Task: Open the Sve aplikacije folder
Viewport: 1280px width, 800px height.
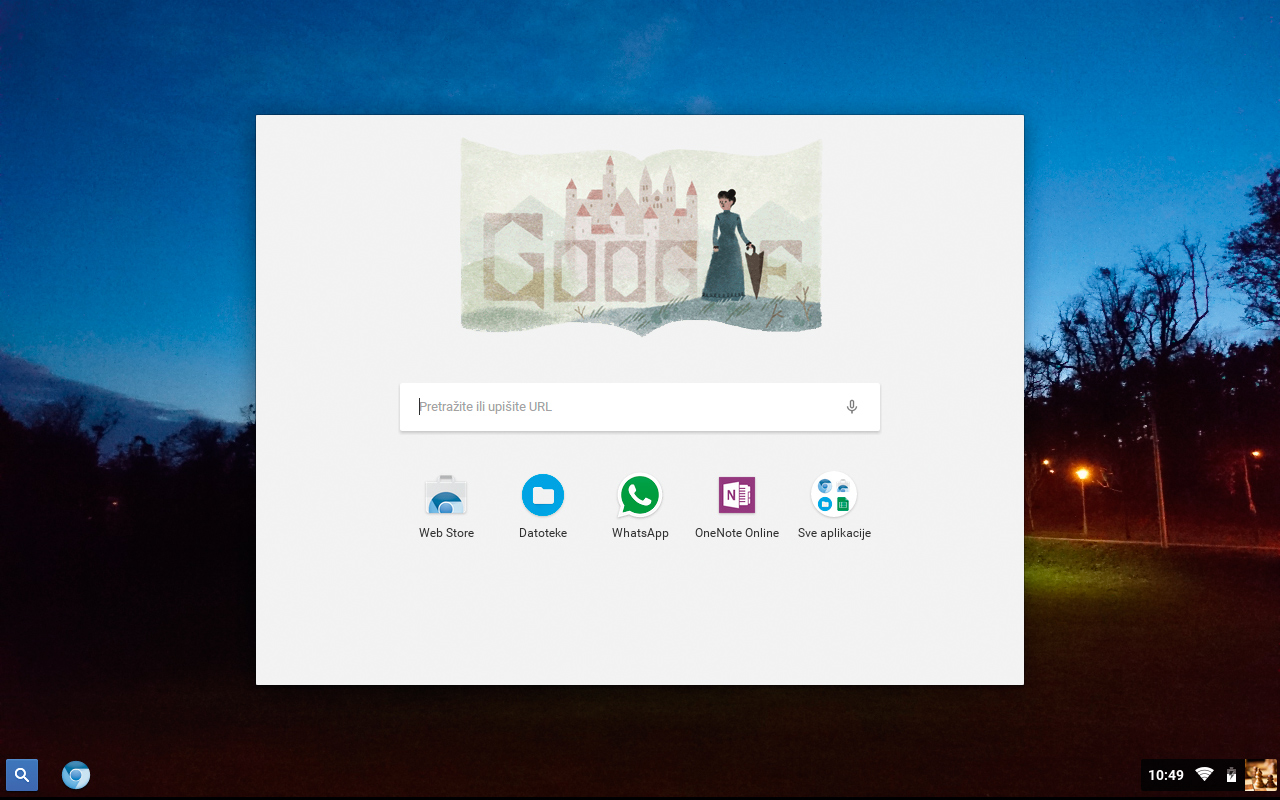Action: click(x=834, y=494)
